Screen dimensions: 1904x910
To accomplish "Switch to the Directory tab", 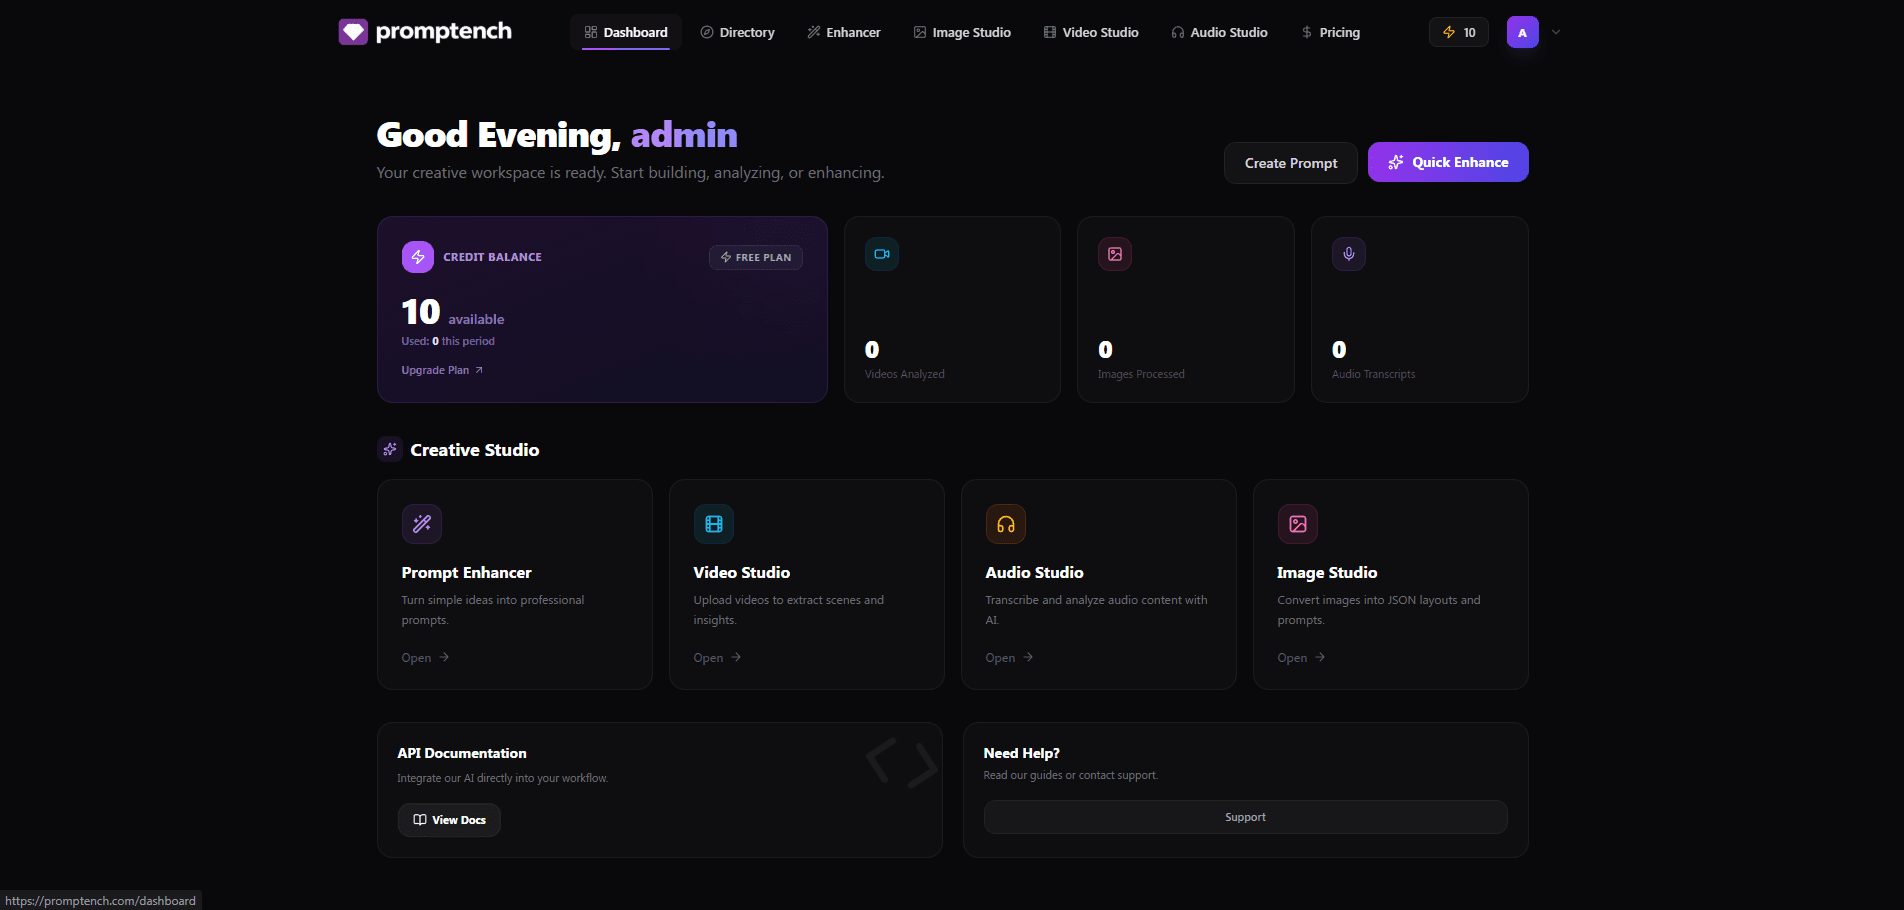I will pyautogui.click(x=737, y=31).
